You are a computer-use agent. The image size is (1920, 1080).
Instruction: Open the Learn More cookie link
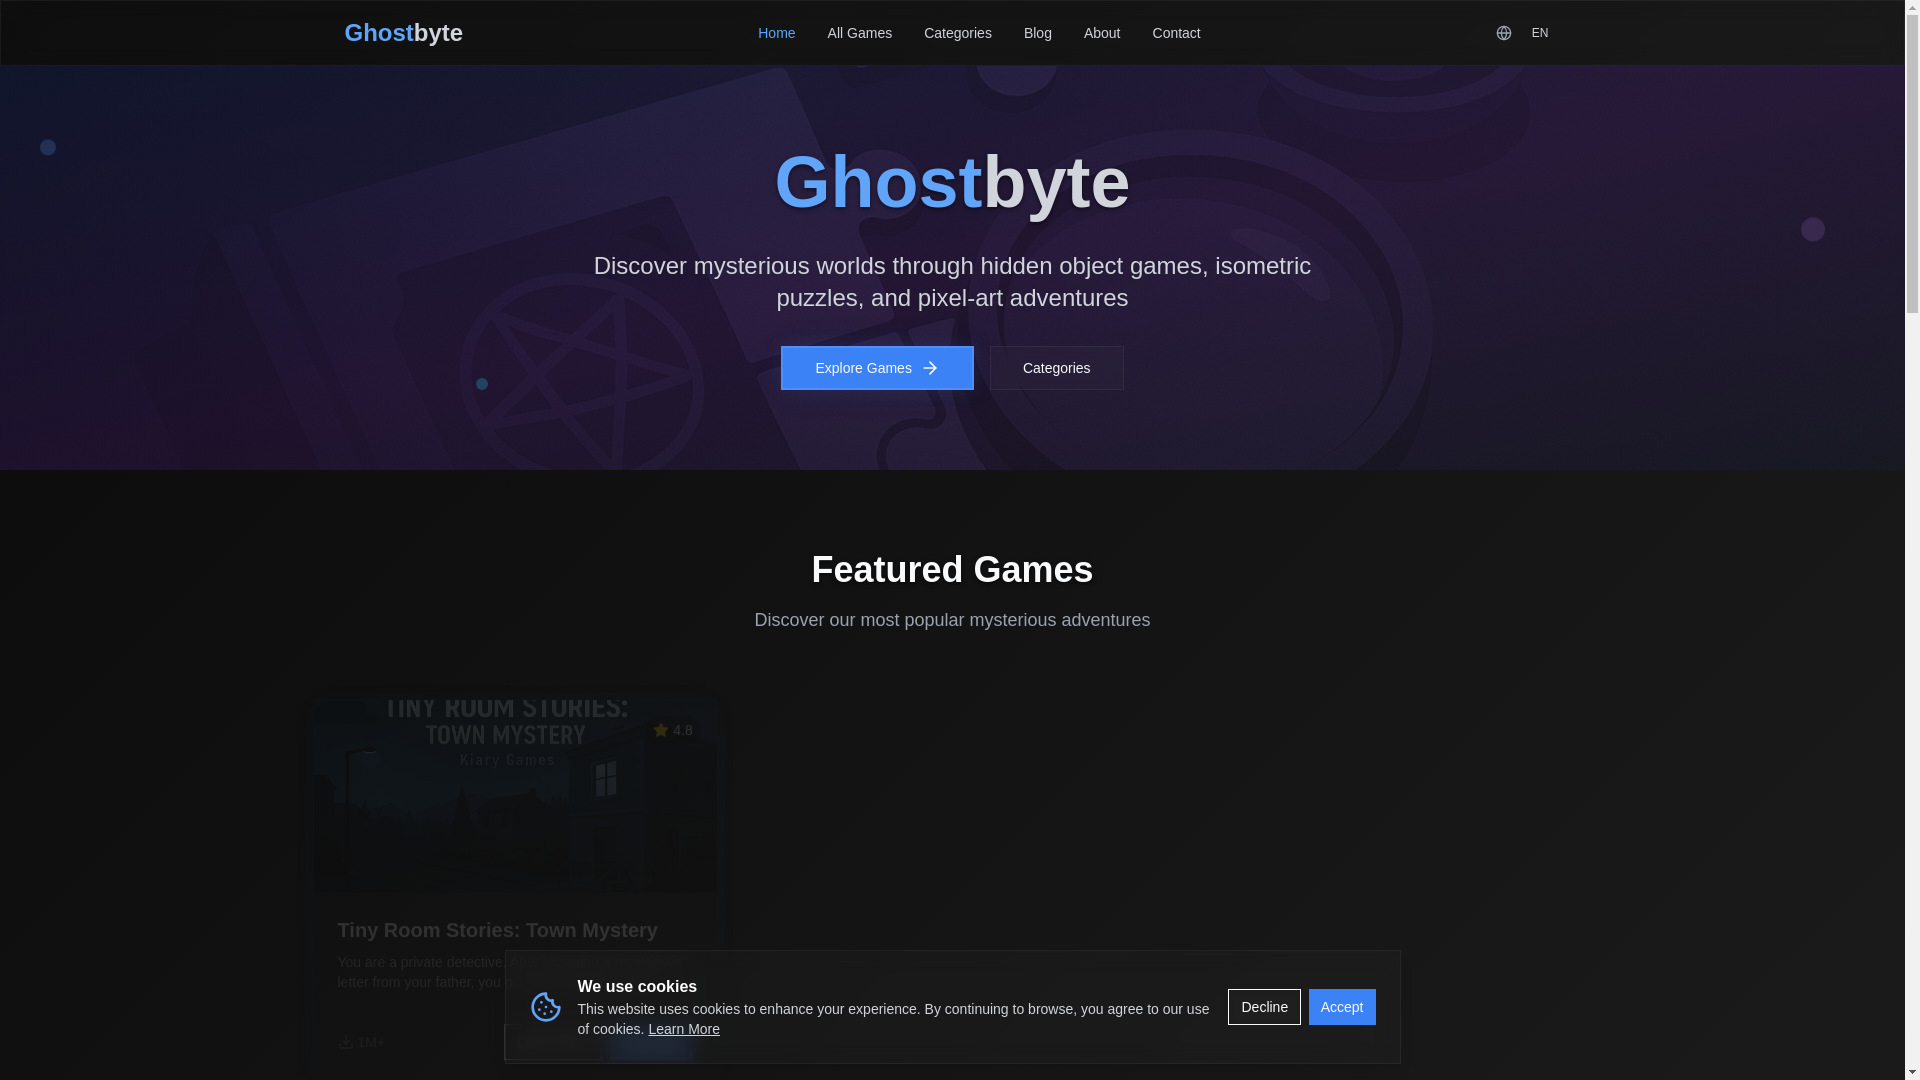coord(684,1029)
